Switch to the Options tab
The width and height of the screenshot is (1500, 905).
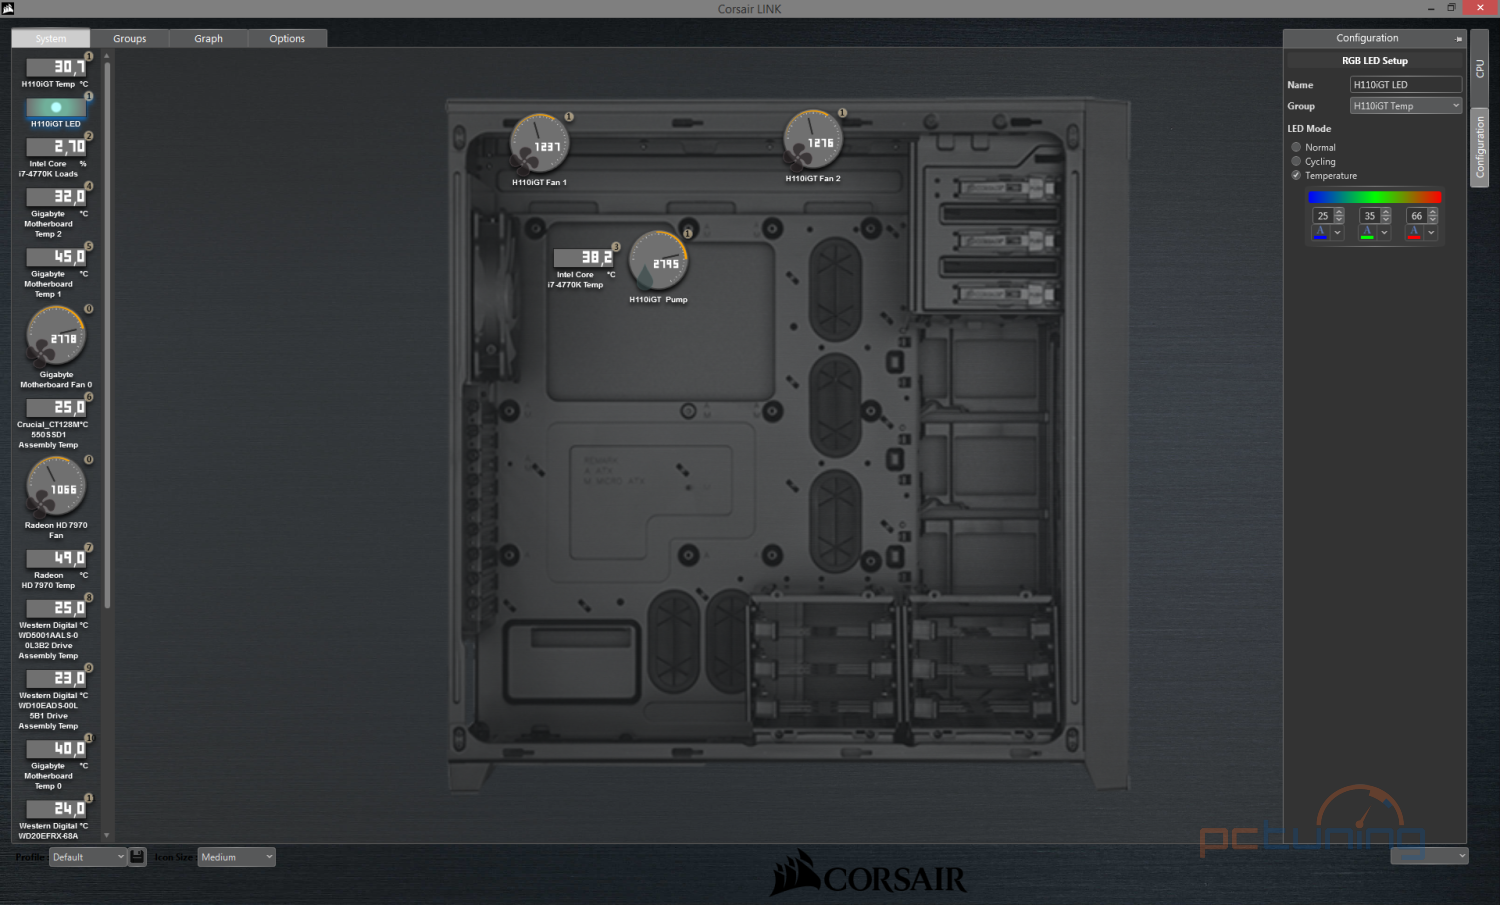(287, 38)
